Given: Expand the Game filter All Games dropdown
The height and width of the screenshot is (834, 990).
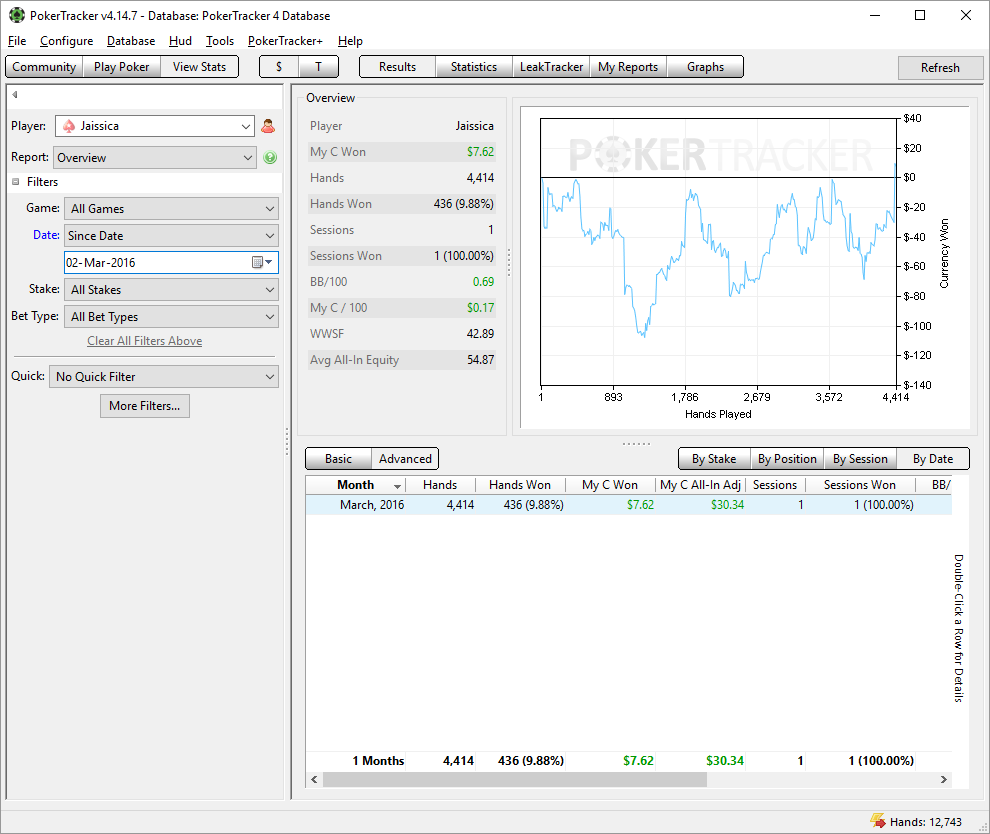Looking at the screenshot, I should 171,209.
